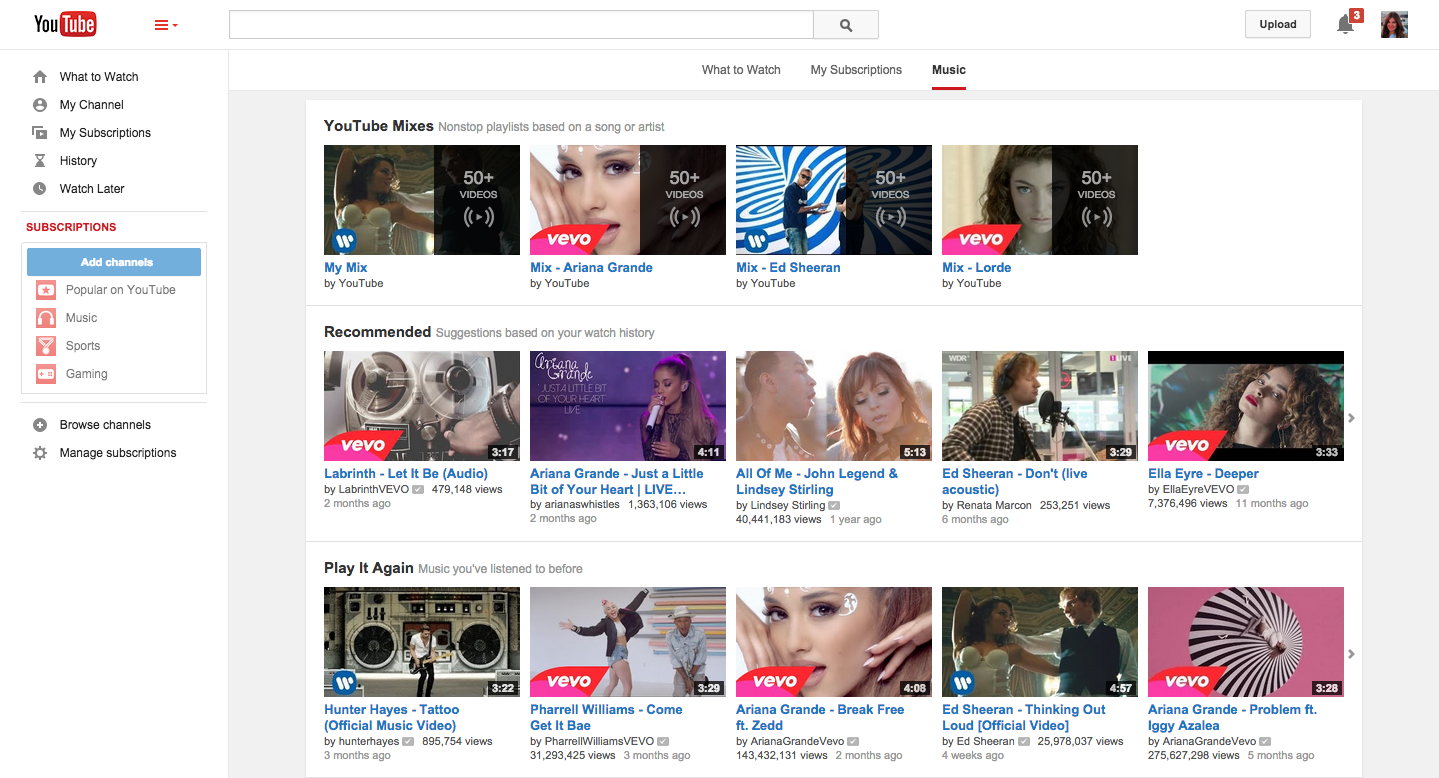Play the Ariana Grande - Break Free thumbnail
The height and width of the screenshot is (778, 1439).
833,642
